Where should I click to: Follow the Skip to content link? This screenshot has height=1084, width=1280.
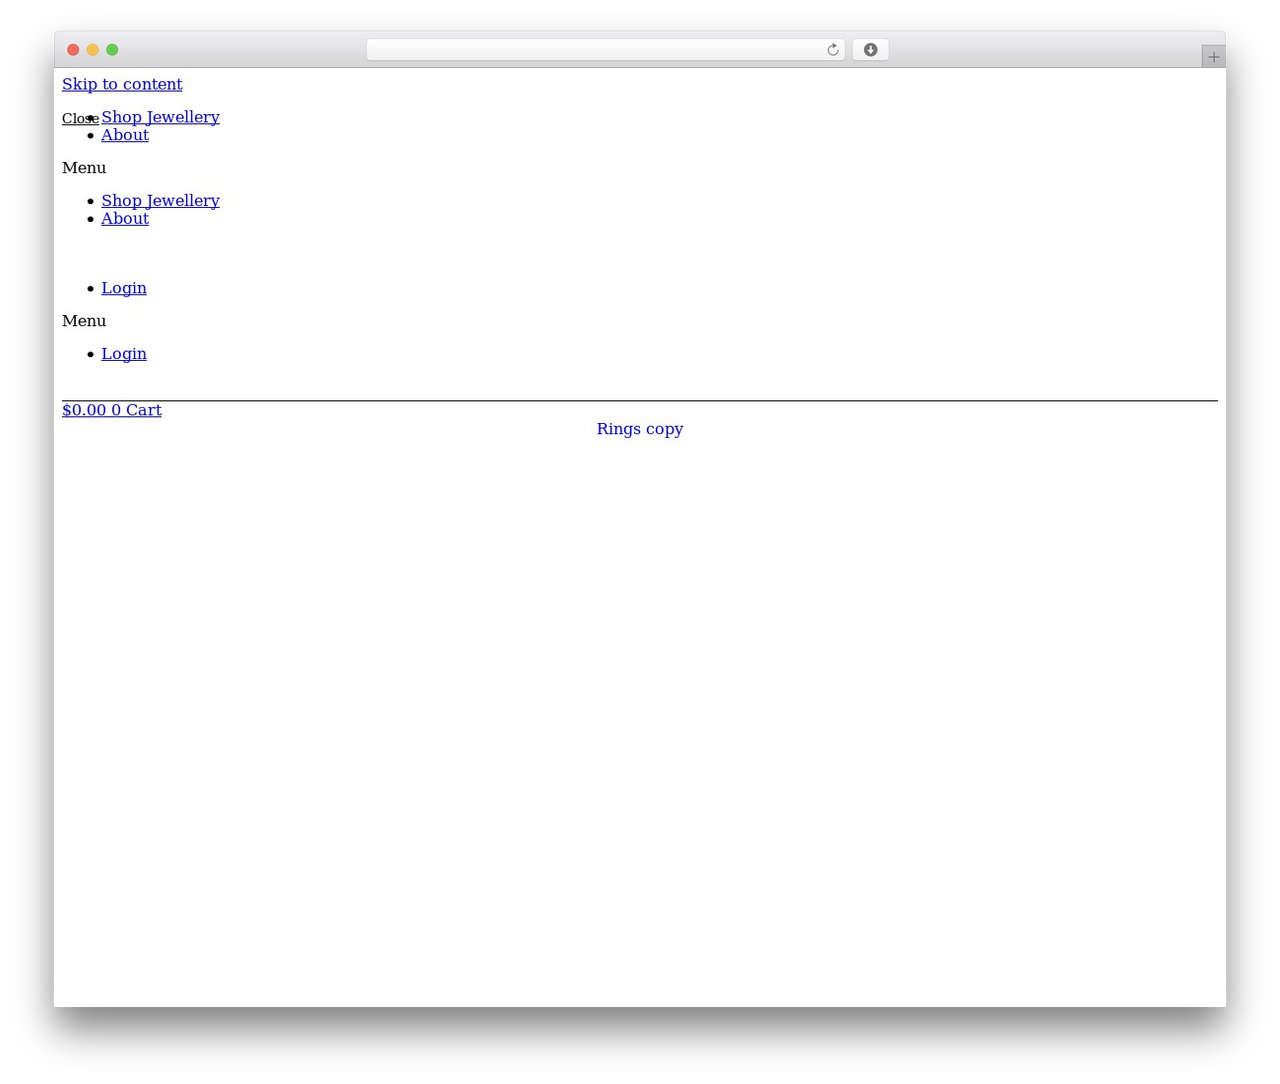tap(122, 84)
